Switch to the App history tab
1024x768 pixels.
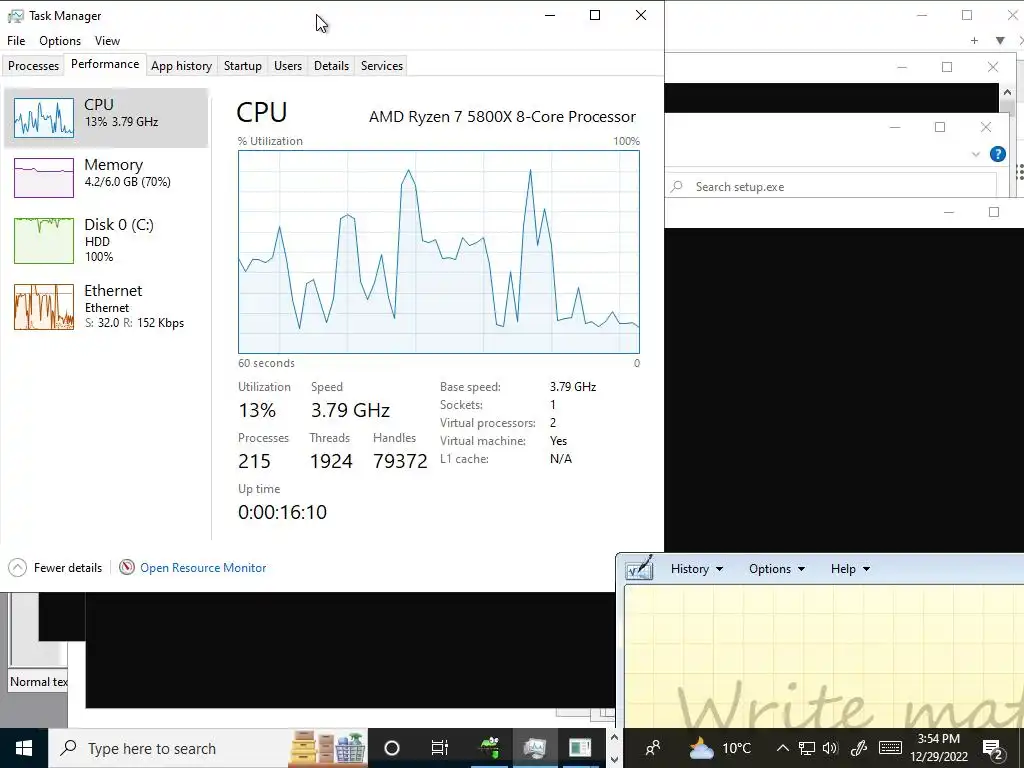(182, 66)
